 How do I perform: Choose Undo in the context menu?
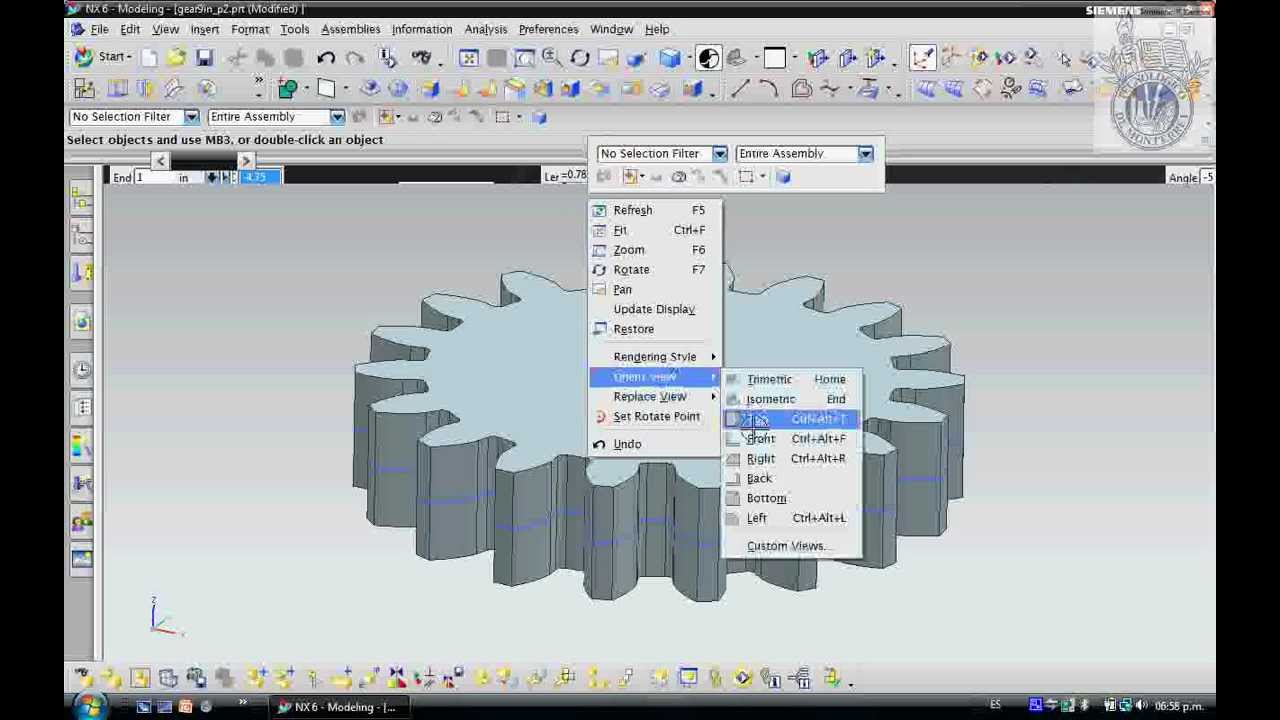pos(655,444)
